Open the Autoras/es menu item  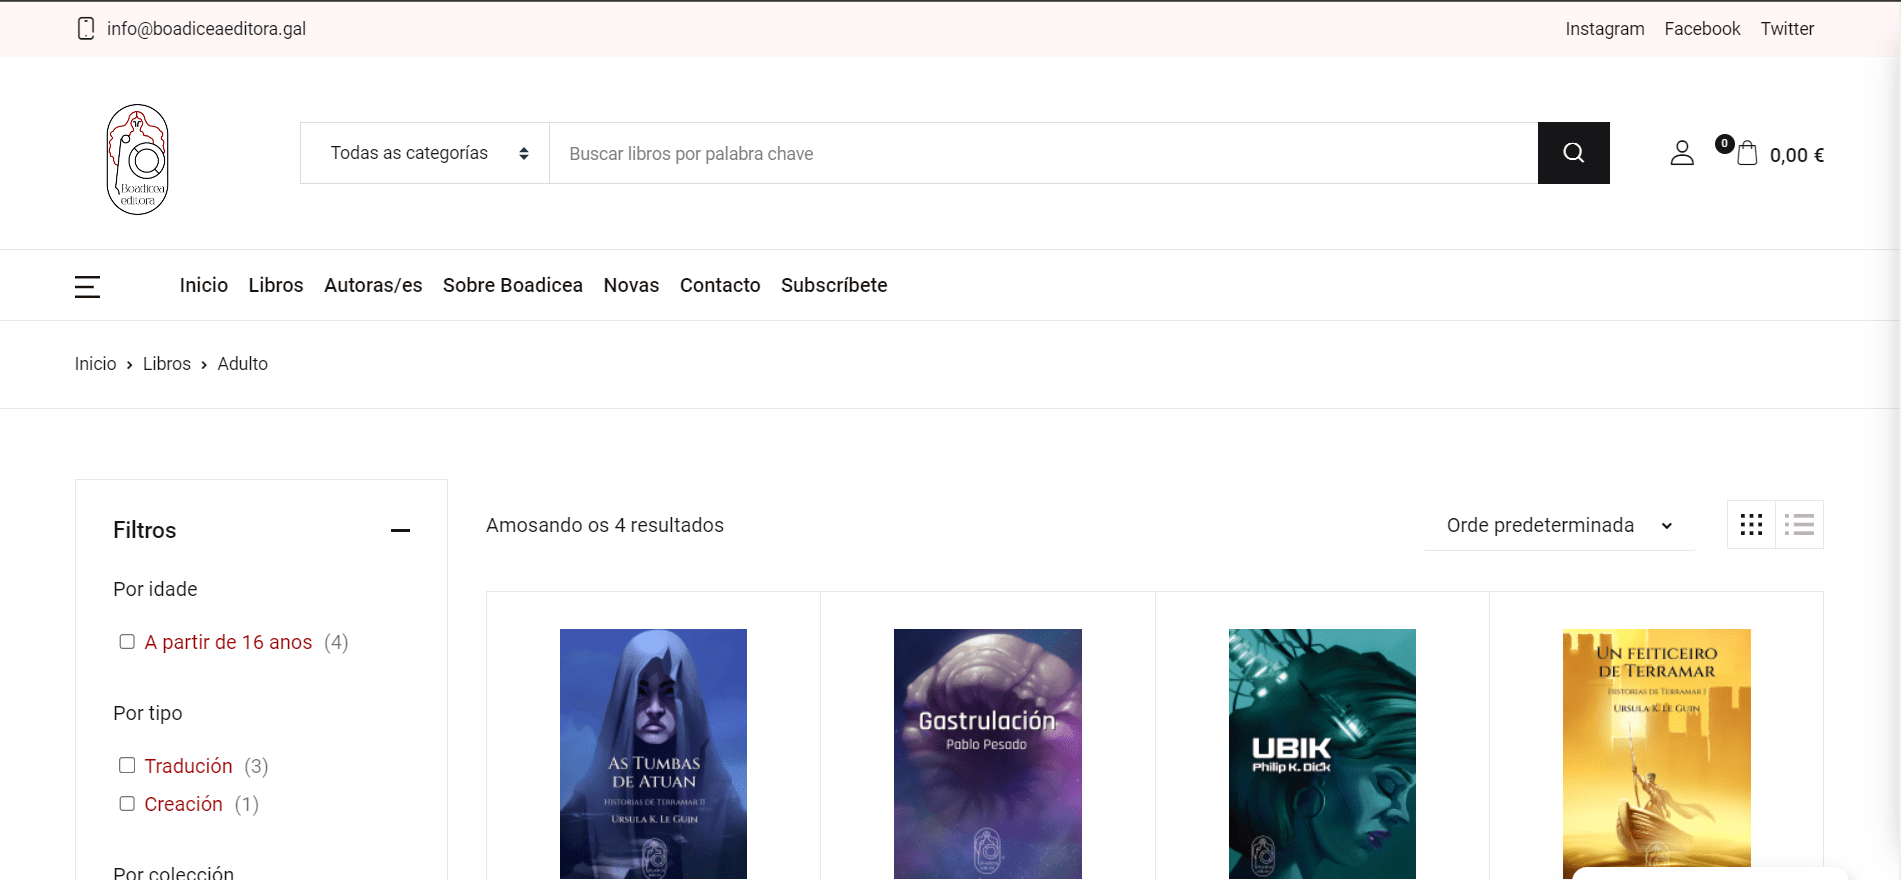[373, 285]
